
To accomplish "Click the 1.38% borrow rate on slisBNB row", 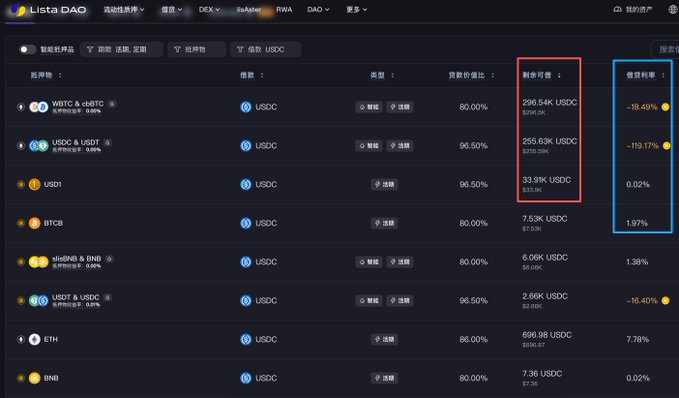I will pyautogui.click(x=637, y=262).
